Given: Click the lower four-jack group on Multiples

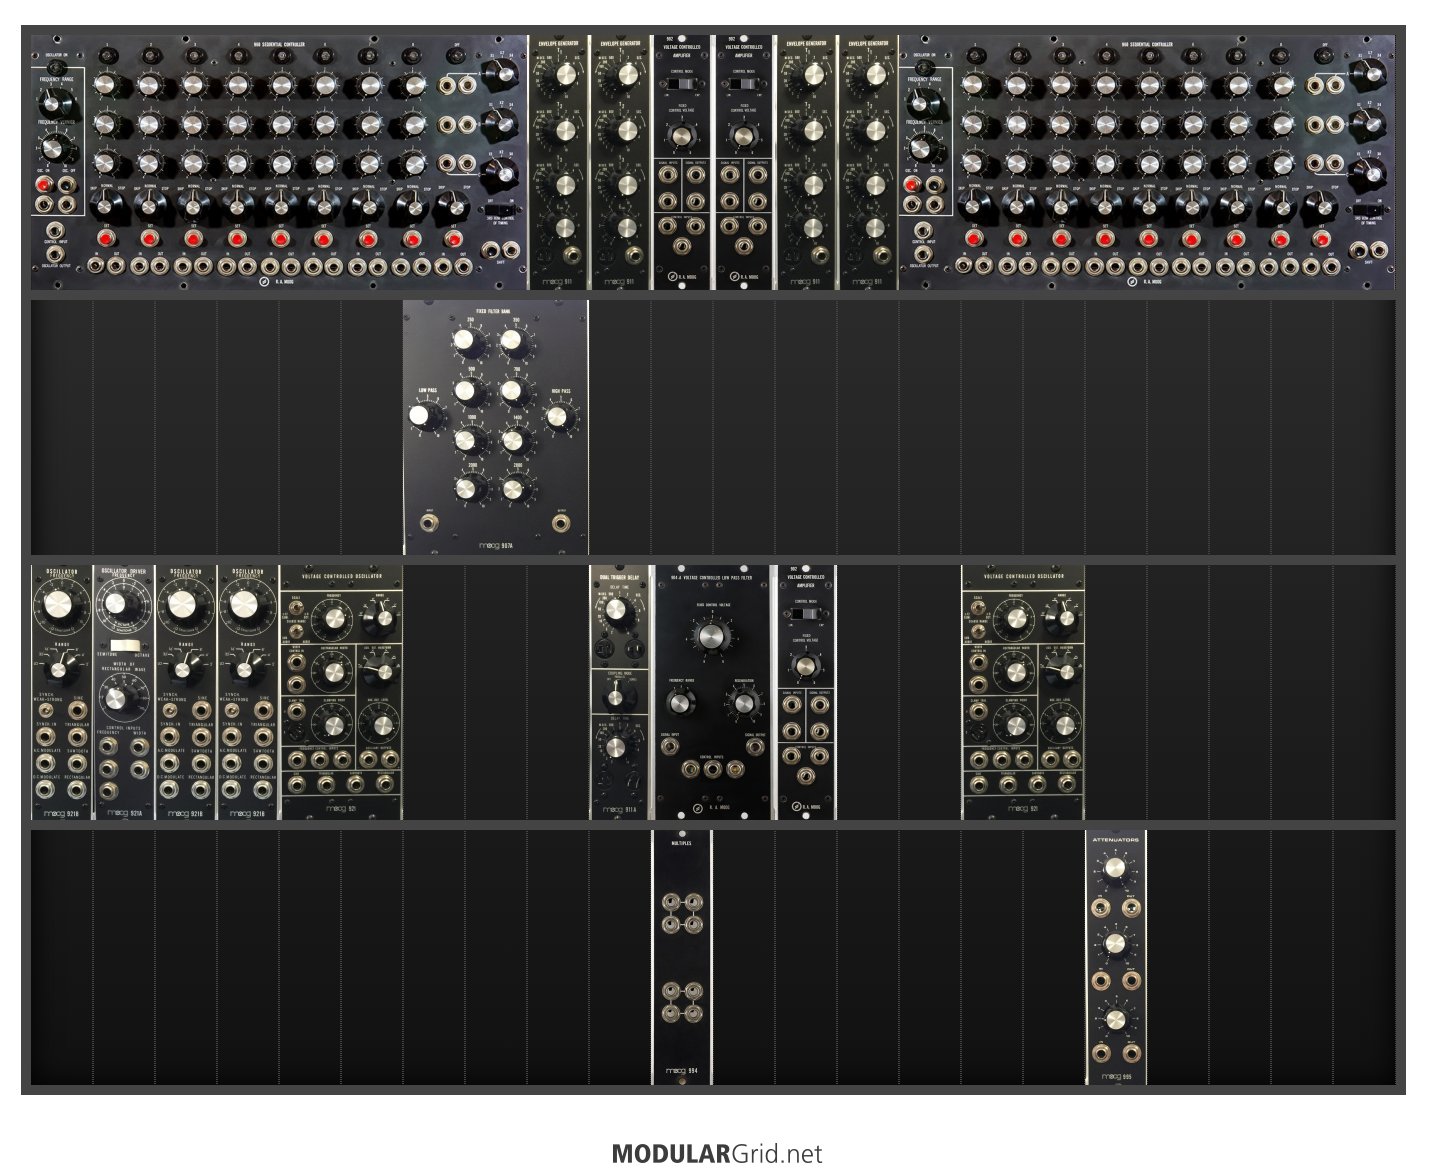Looking at the screenshot, I should (x=682, y=1001).
